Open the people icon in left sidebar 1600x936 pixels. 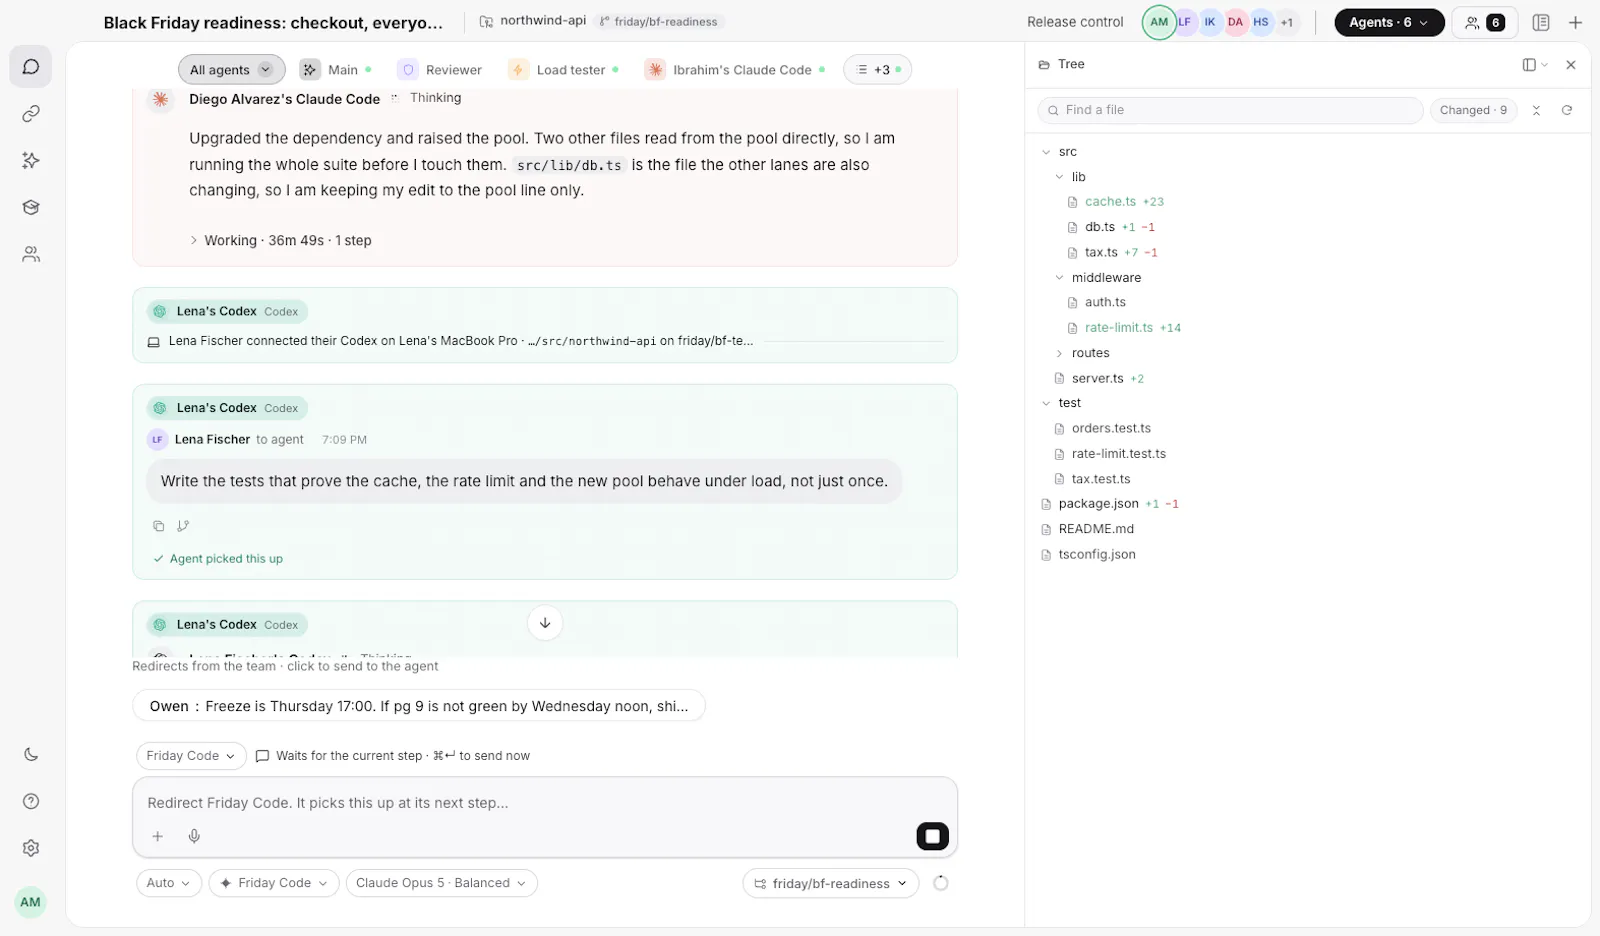tap(31, 254)
